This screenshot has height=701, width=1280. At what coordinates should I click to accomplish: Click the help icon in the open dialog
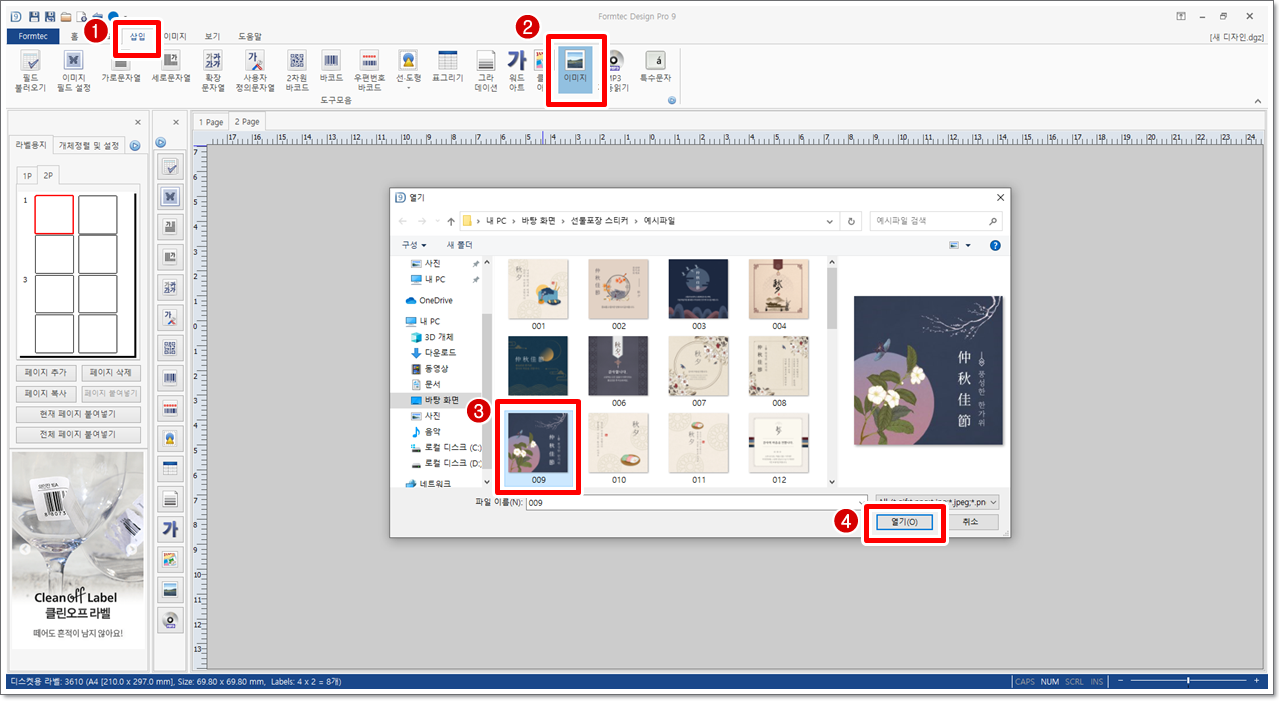point(995,245)
